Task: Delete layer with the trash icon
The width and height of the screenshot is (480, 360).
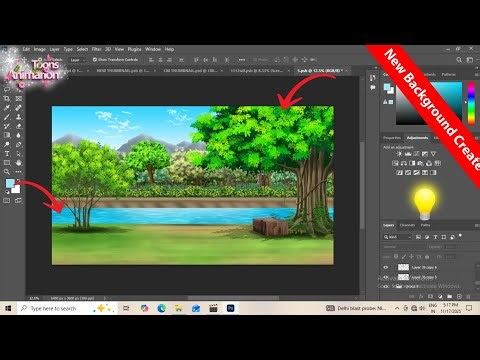Action: [x=468, y=296]
